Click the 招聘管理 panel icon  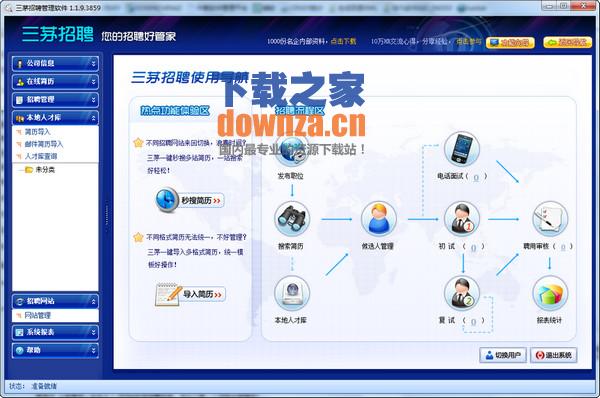[20, 100]
